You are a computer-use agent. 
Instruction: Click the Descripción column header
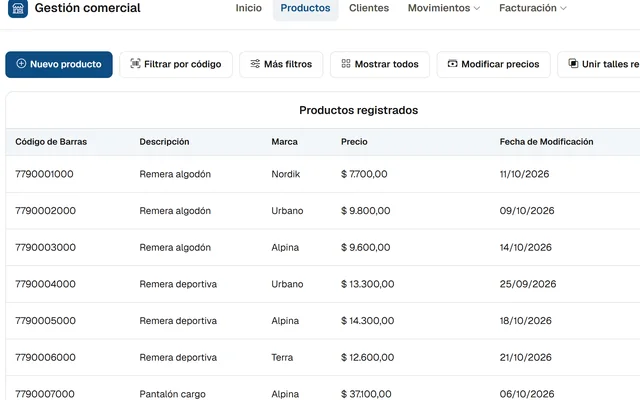click(x=164, y=142)
